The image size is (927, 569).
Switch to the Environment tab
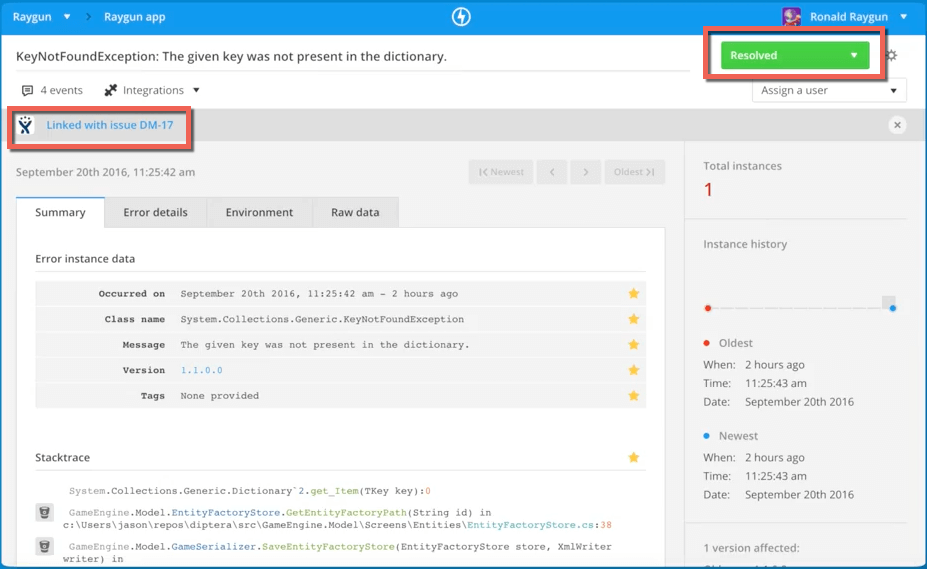[259, 212]
